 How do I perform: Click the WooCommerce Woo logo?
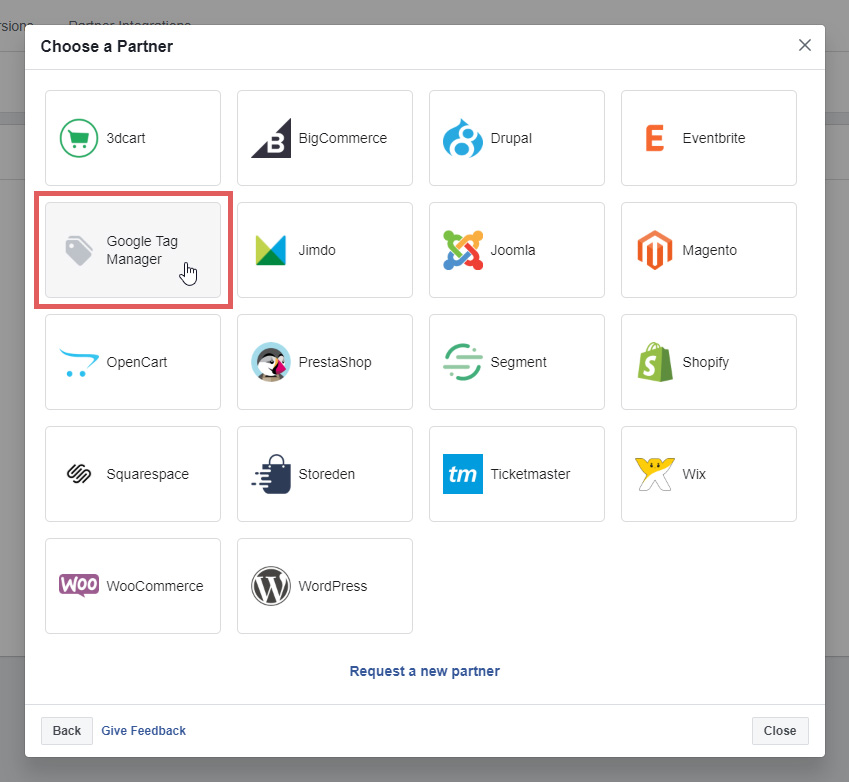pos(79,585)
